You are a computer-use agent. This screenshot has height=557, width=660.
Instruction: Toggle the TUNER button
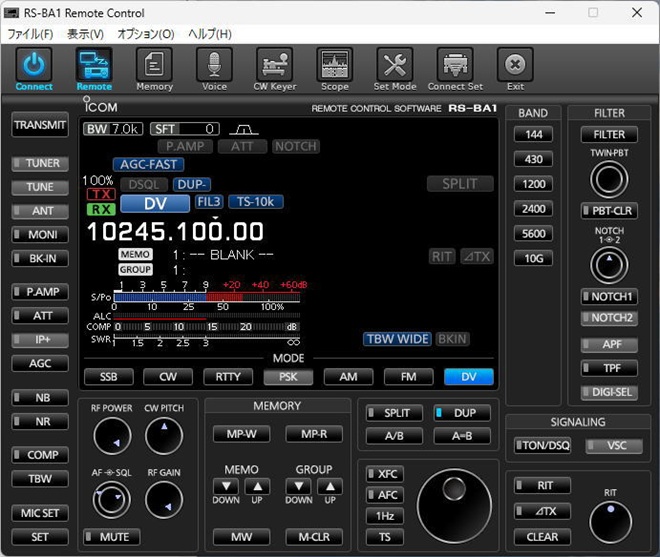[x=40, y=163]
